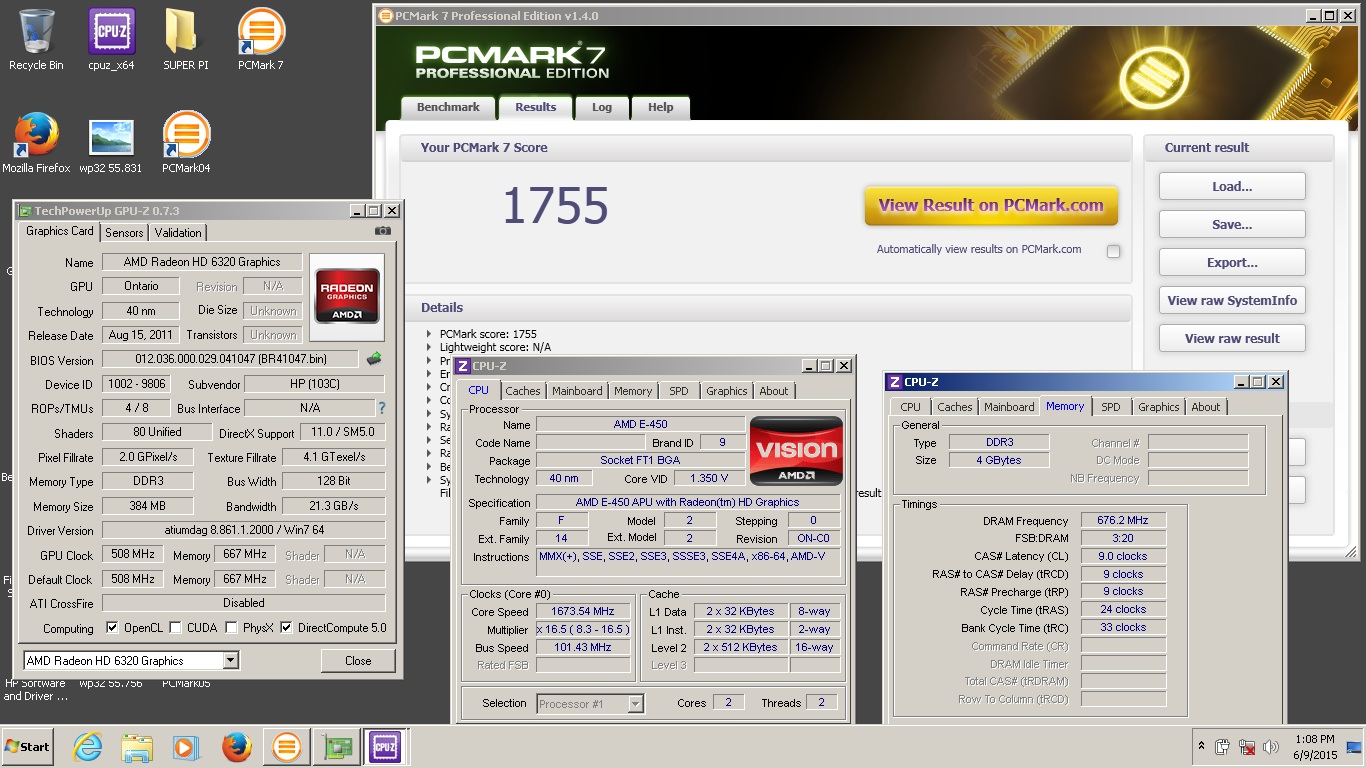
Task: Open the SUPER PI folder icon
Action: [x=186, y=40]
